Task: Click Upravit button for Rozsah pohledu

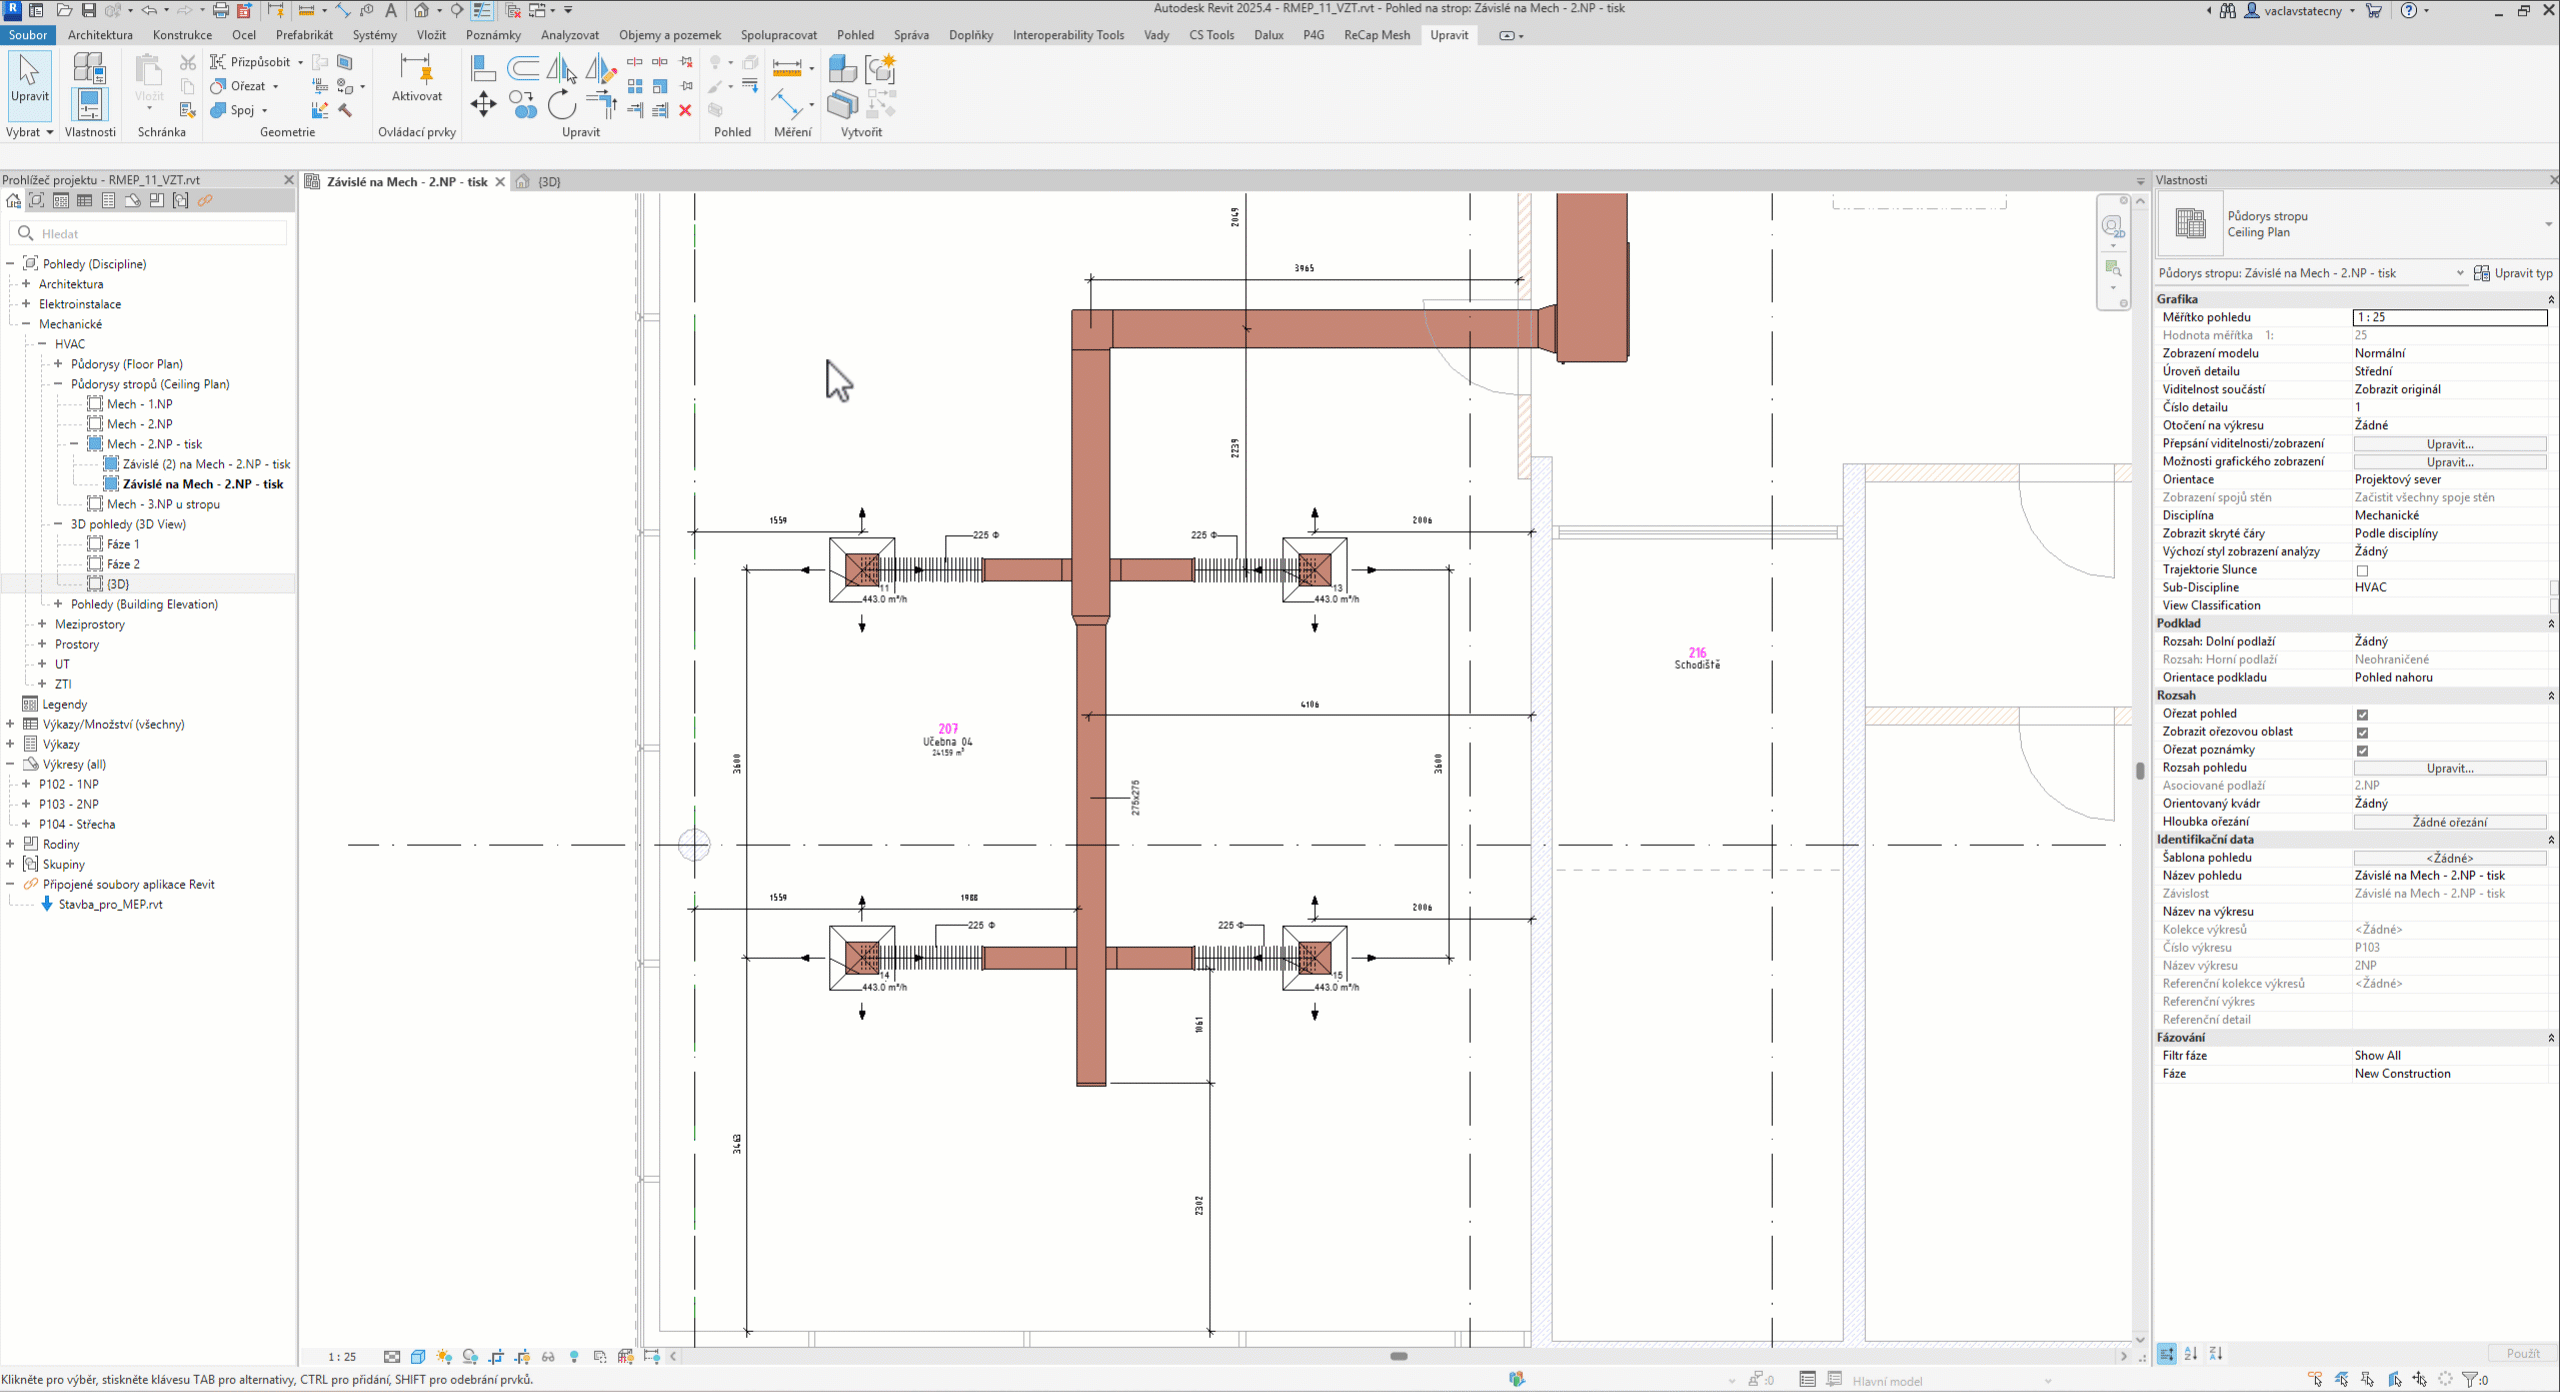Action: pos(2449,768)
